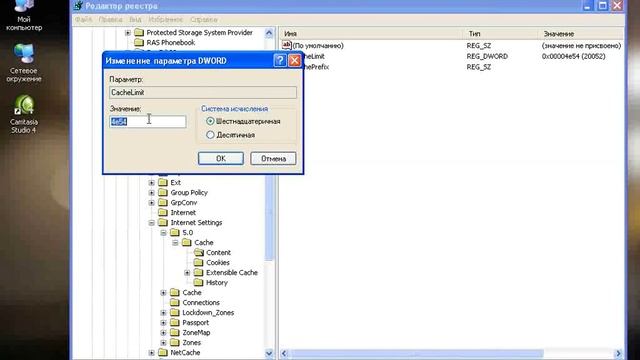The width and height of the screenshot is (640, 360).
Task: Expand the Passport tree node
Action: tap(163, 322)
